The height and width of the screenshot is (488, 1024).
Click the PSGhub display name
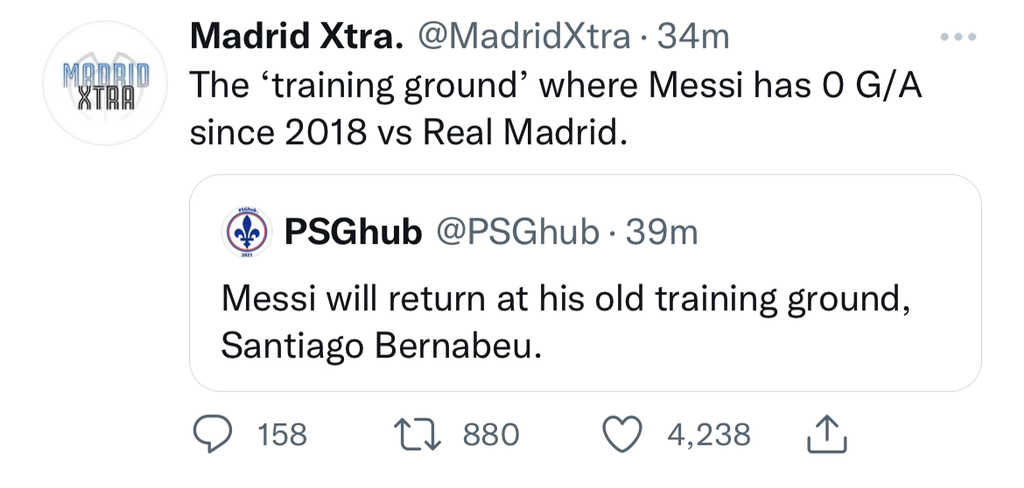353,233
